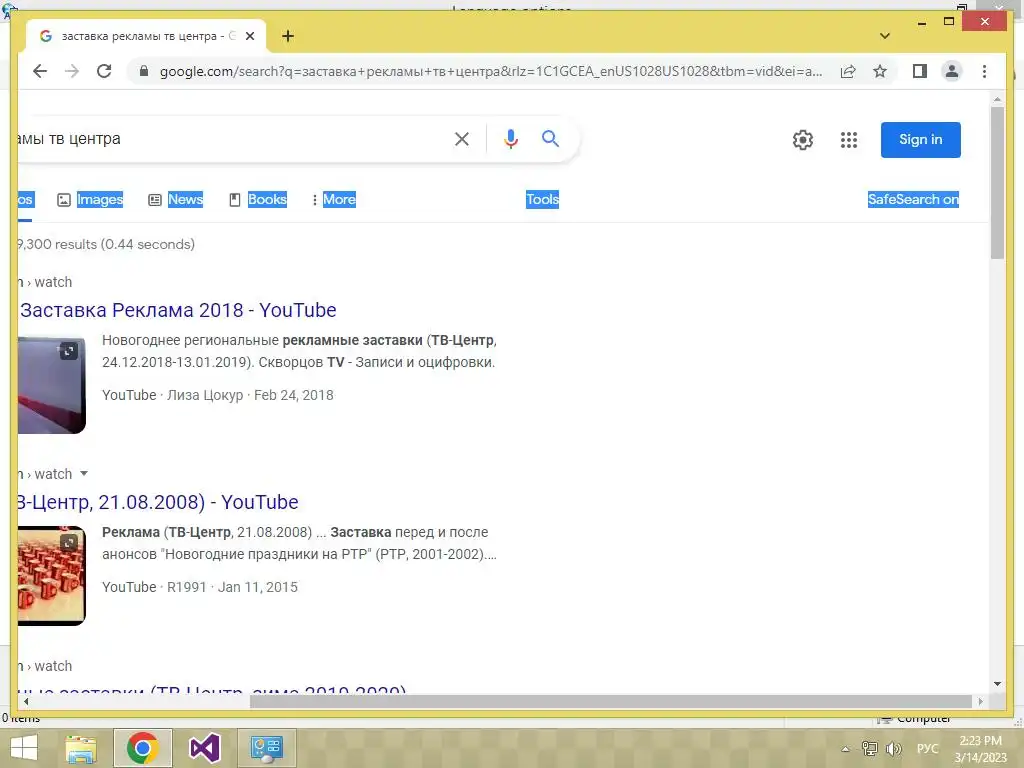
Task: Expand preview icon on the first video thumbnail
Action: [69, 351]
